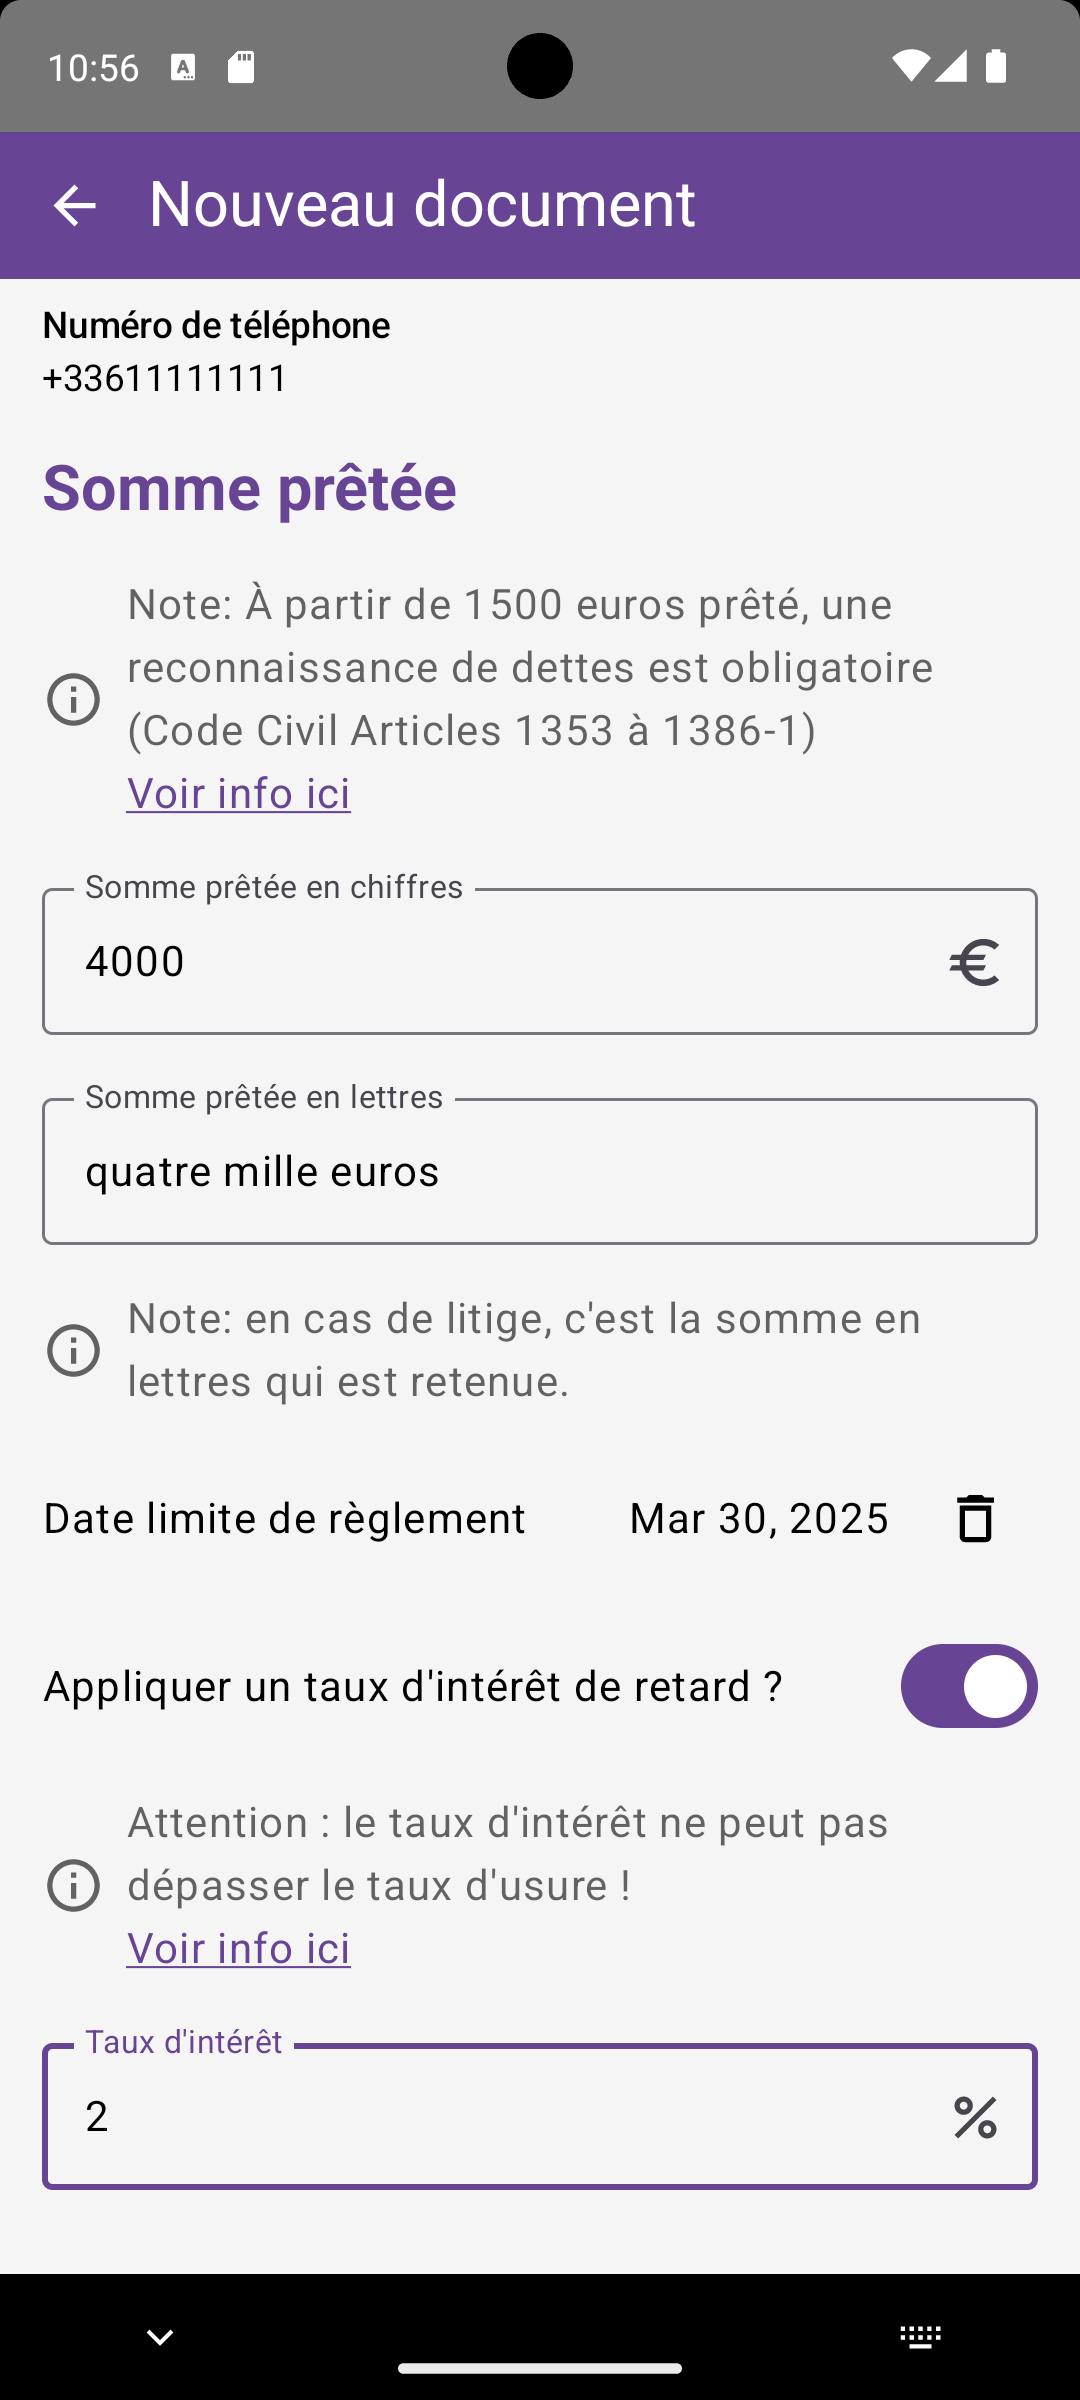Screen dimensions: 1080x2400
Task: Tap the 'Appliquer un taux d'intérêt de retard' label
Action: (x=413, y=1686)
